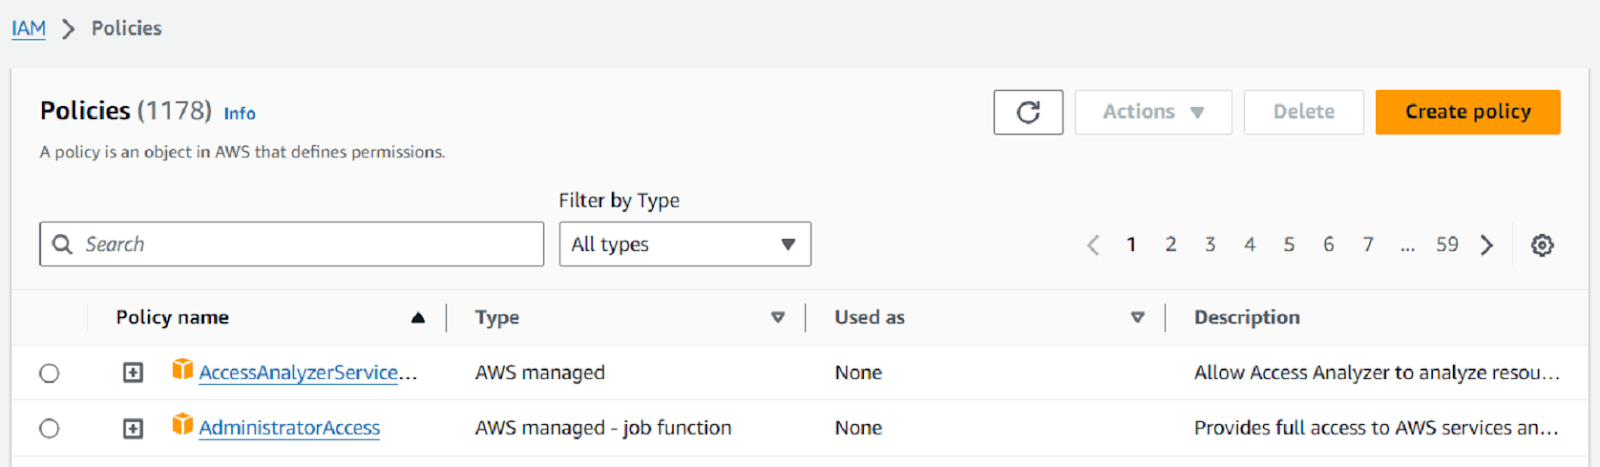Expand the AdministratorAccess policy row
1600x467 pixels.
point(132,428)
